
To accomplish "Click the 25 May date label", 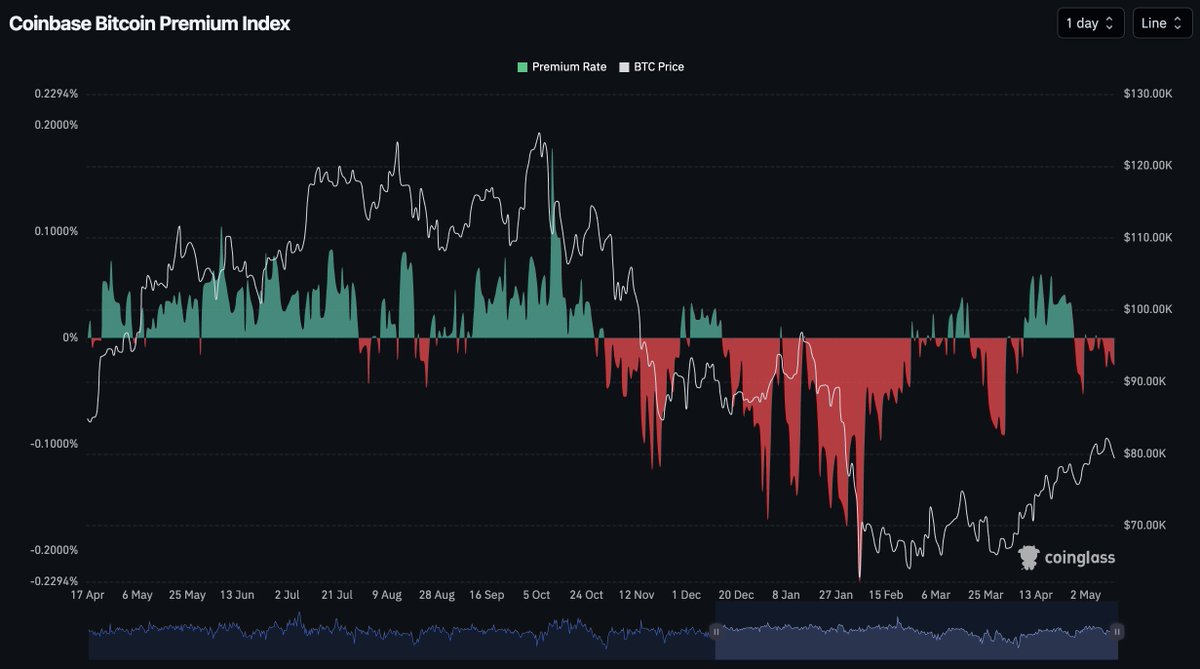I will (x=187, y=595).
